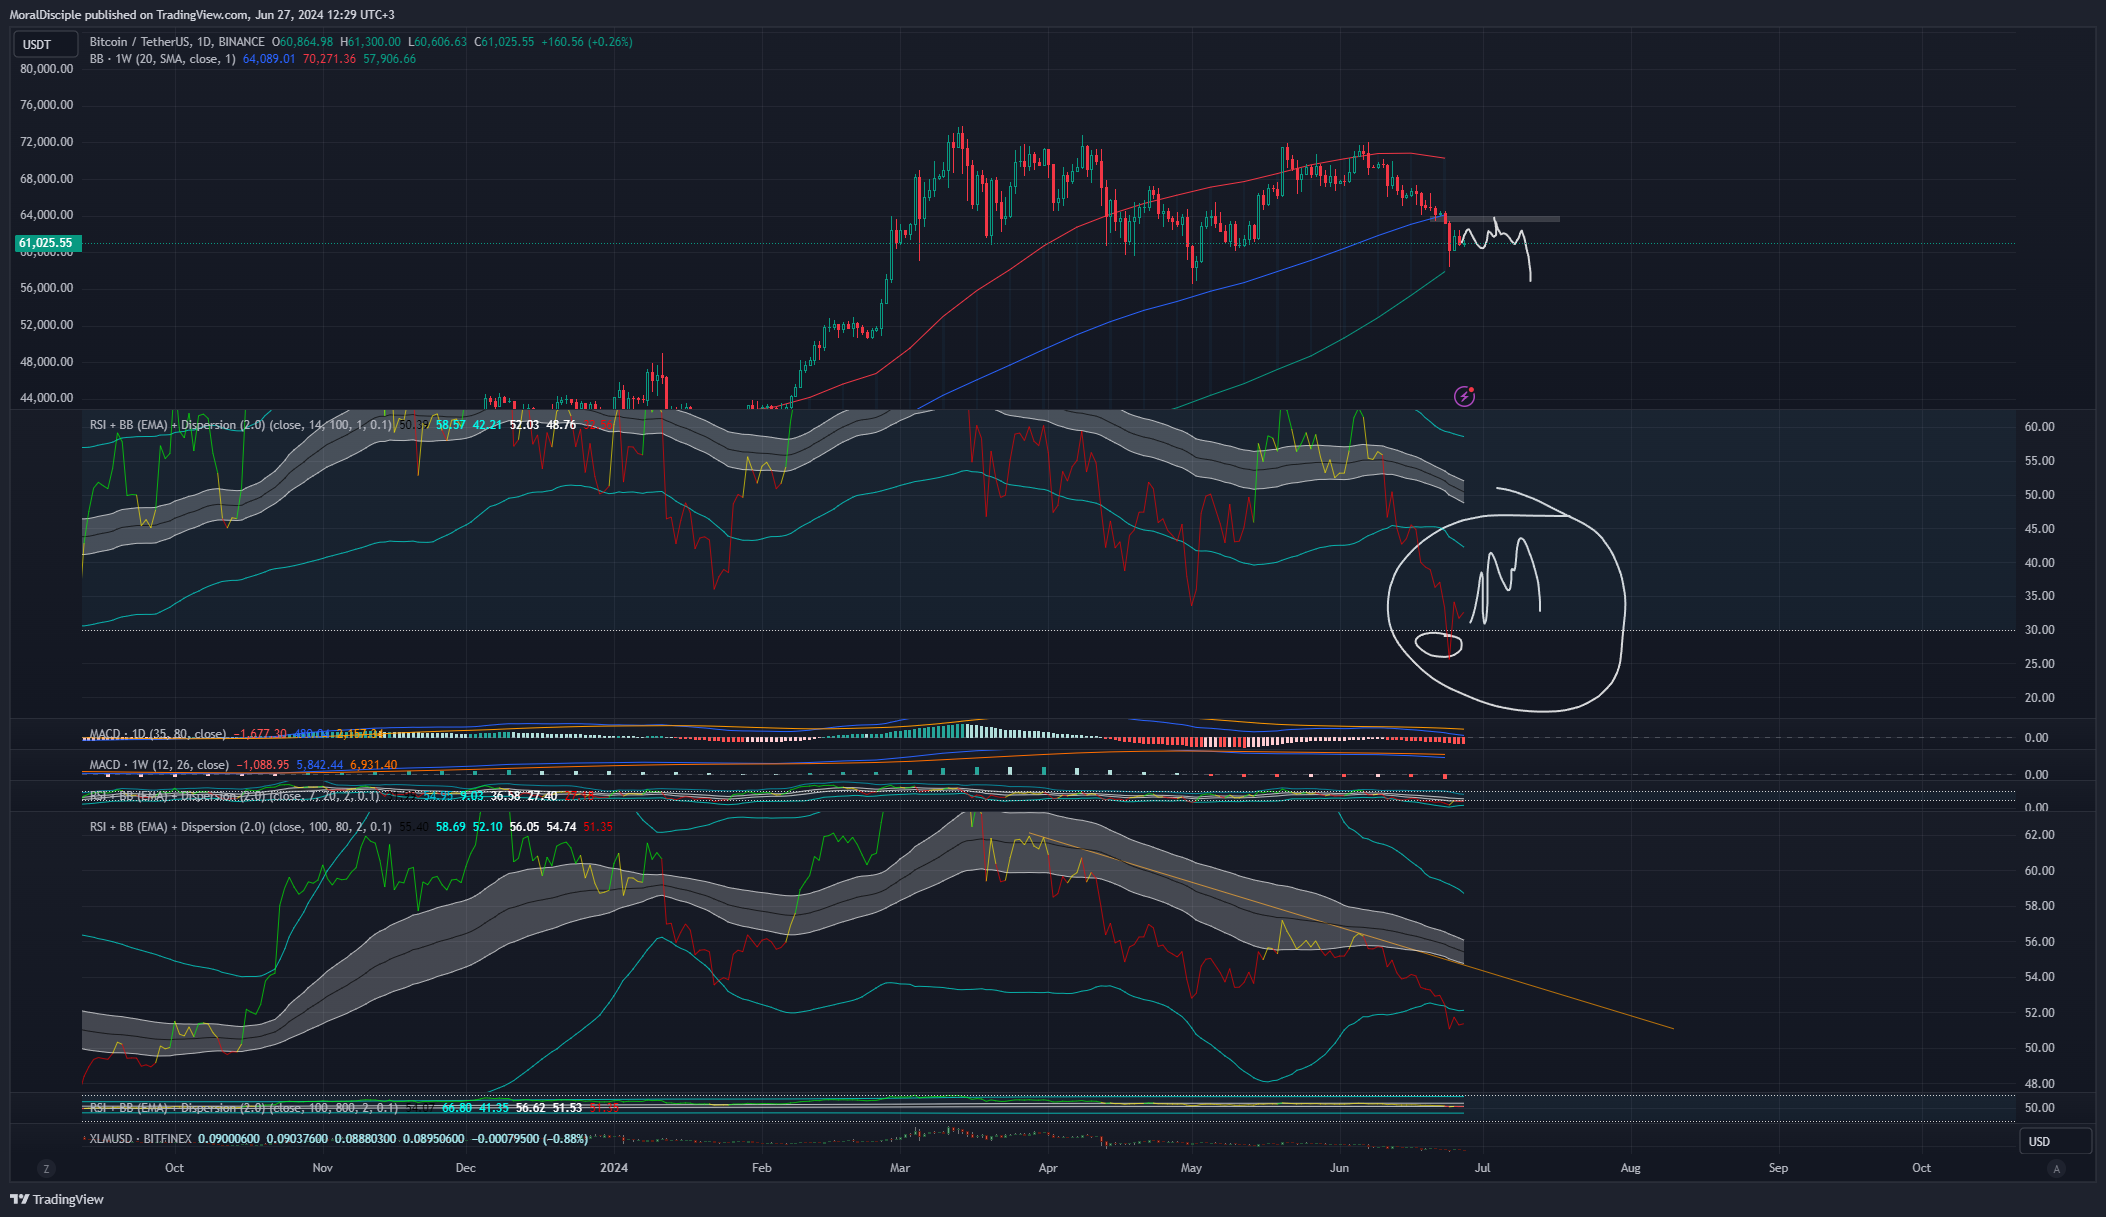Click the 35.00 RSI axis label
2106x1217 pixels.
pyautogui.click(x=2040, y=596)
